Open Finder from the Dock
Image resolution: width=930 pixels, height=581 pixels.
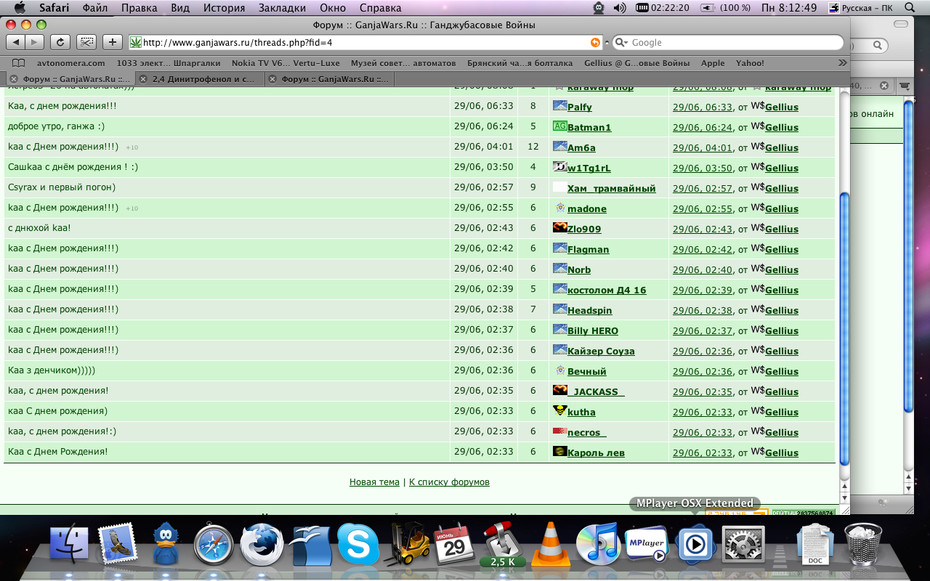[x=69, y=543]
